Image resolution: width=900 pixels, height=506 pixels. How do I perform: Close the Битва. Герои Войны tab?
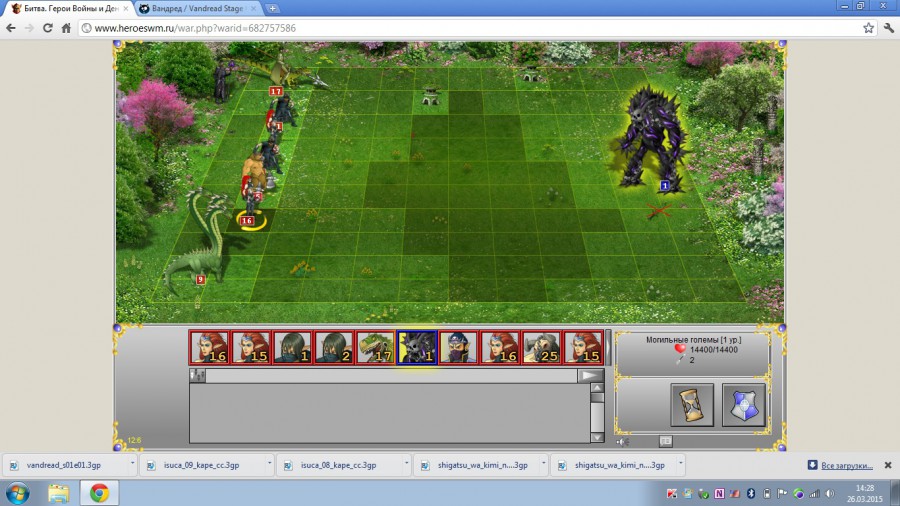(x=125, y=9)
